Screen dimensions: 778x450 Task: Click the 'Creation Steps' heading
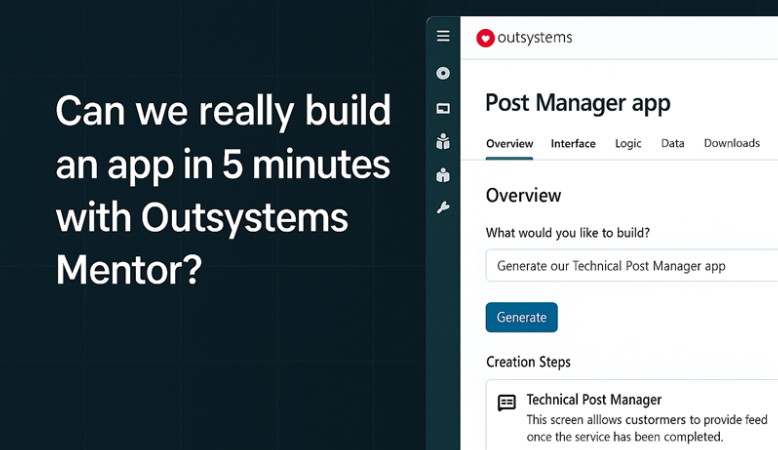click(x=528, y=362)
